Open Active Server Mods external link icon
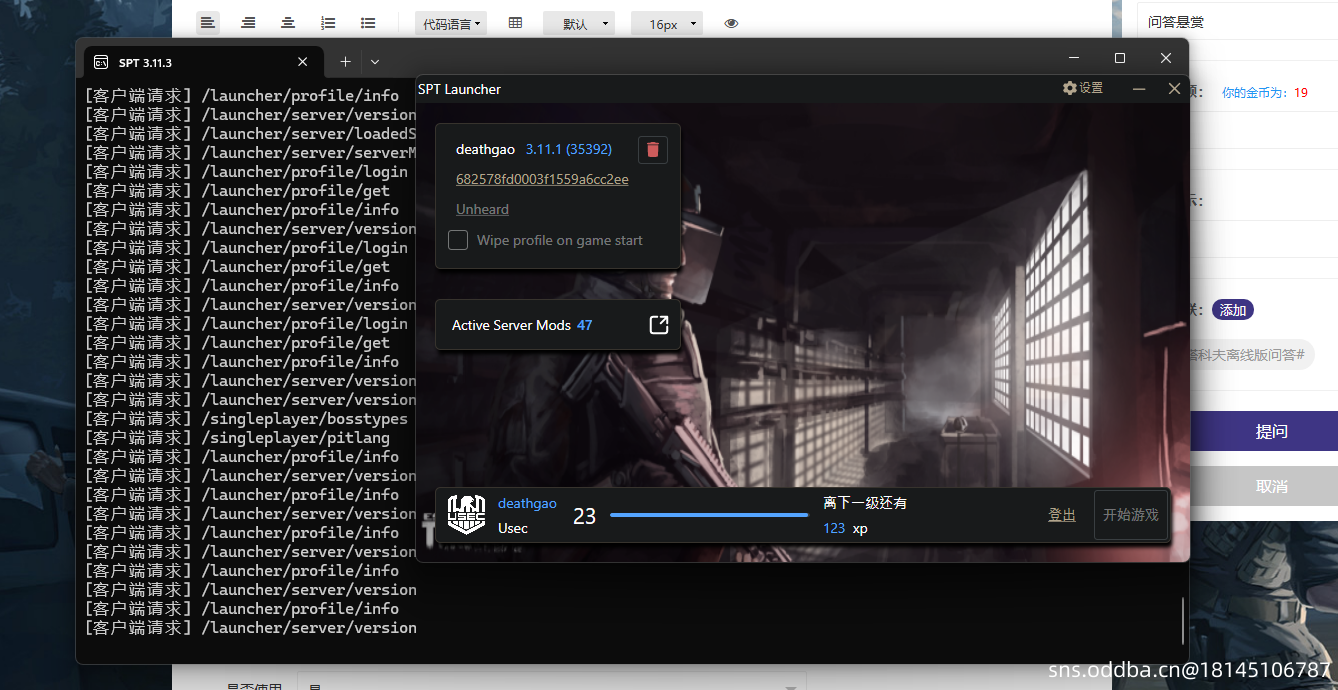 tap(659, 325)
